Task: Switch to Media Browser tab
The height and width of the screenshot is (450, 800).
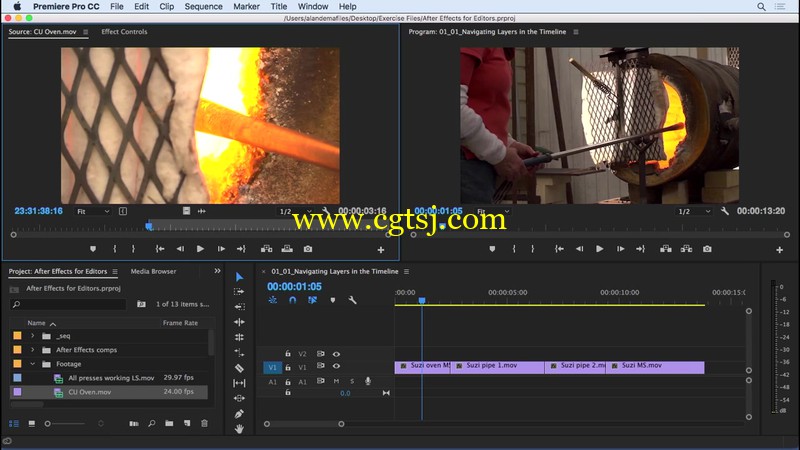Action: [x=153, y=271]
